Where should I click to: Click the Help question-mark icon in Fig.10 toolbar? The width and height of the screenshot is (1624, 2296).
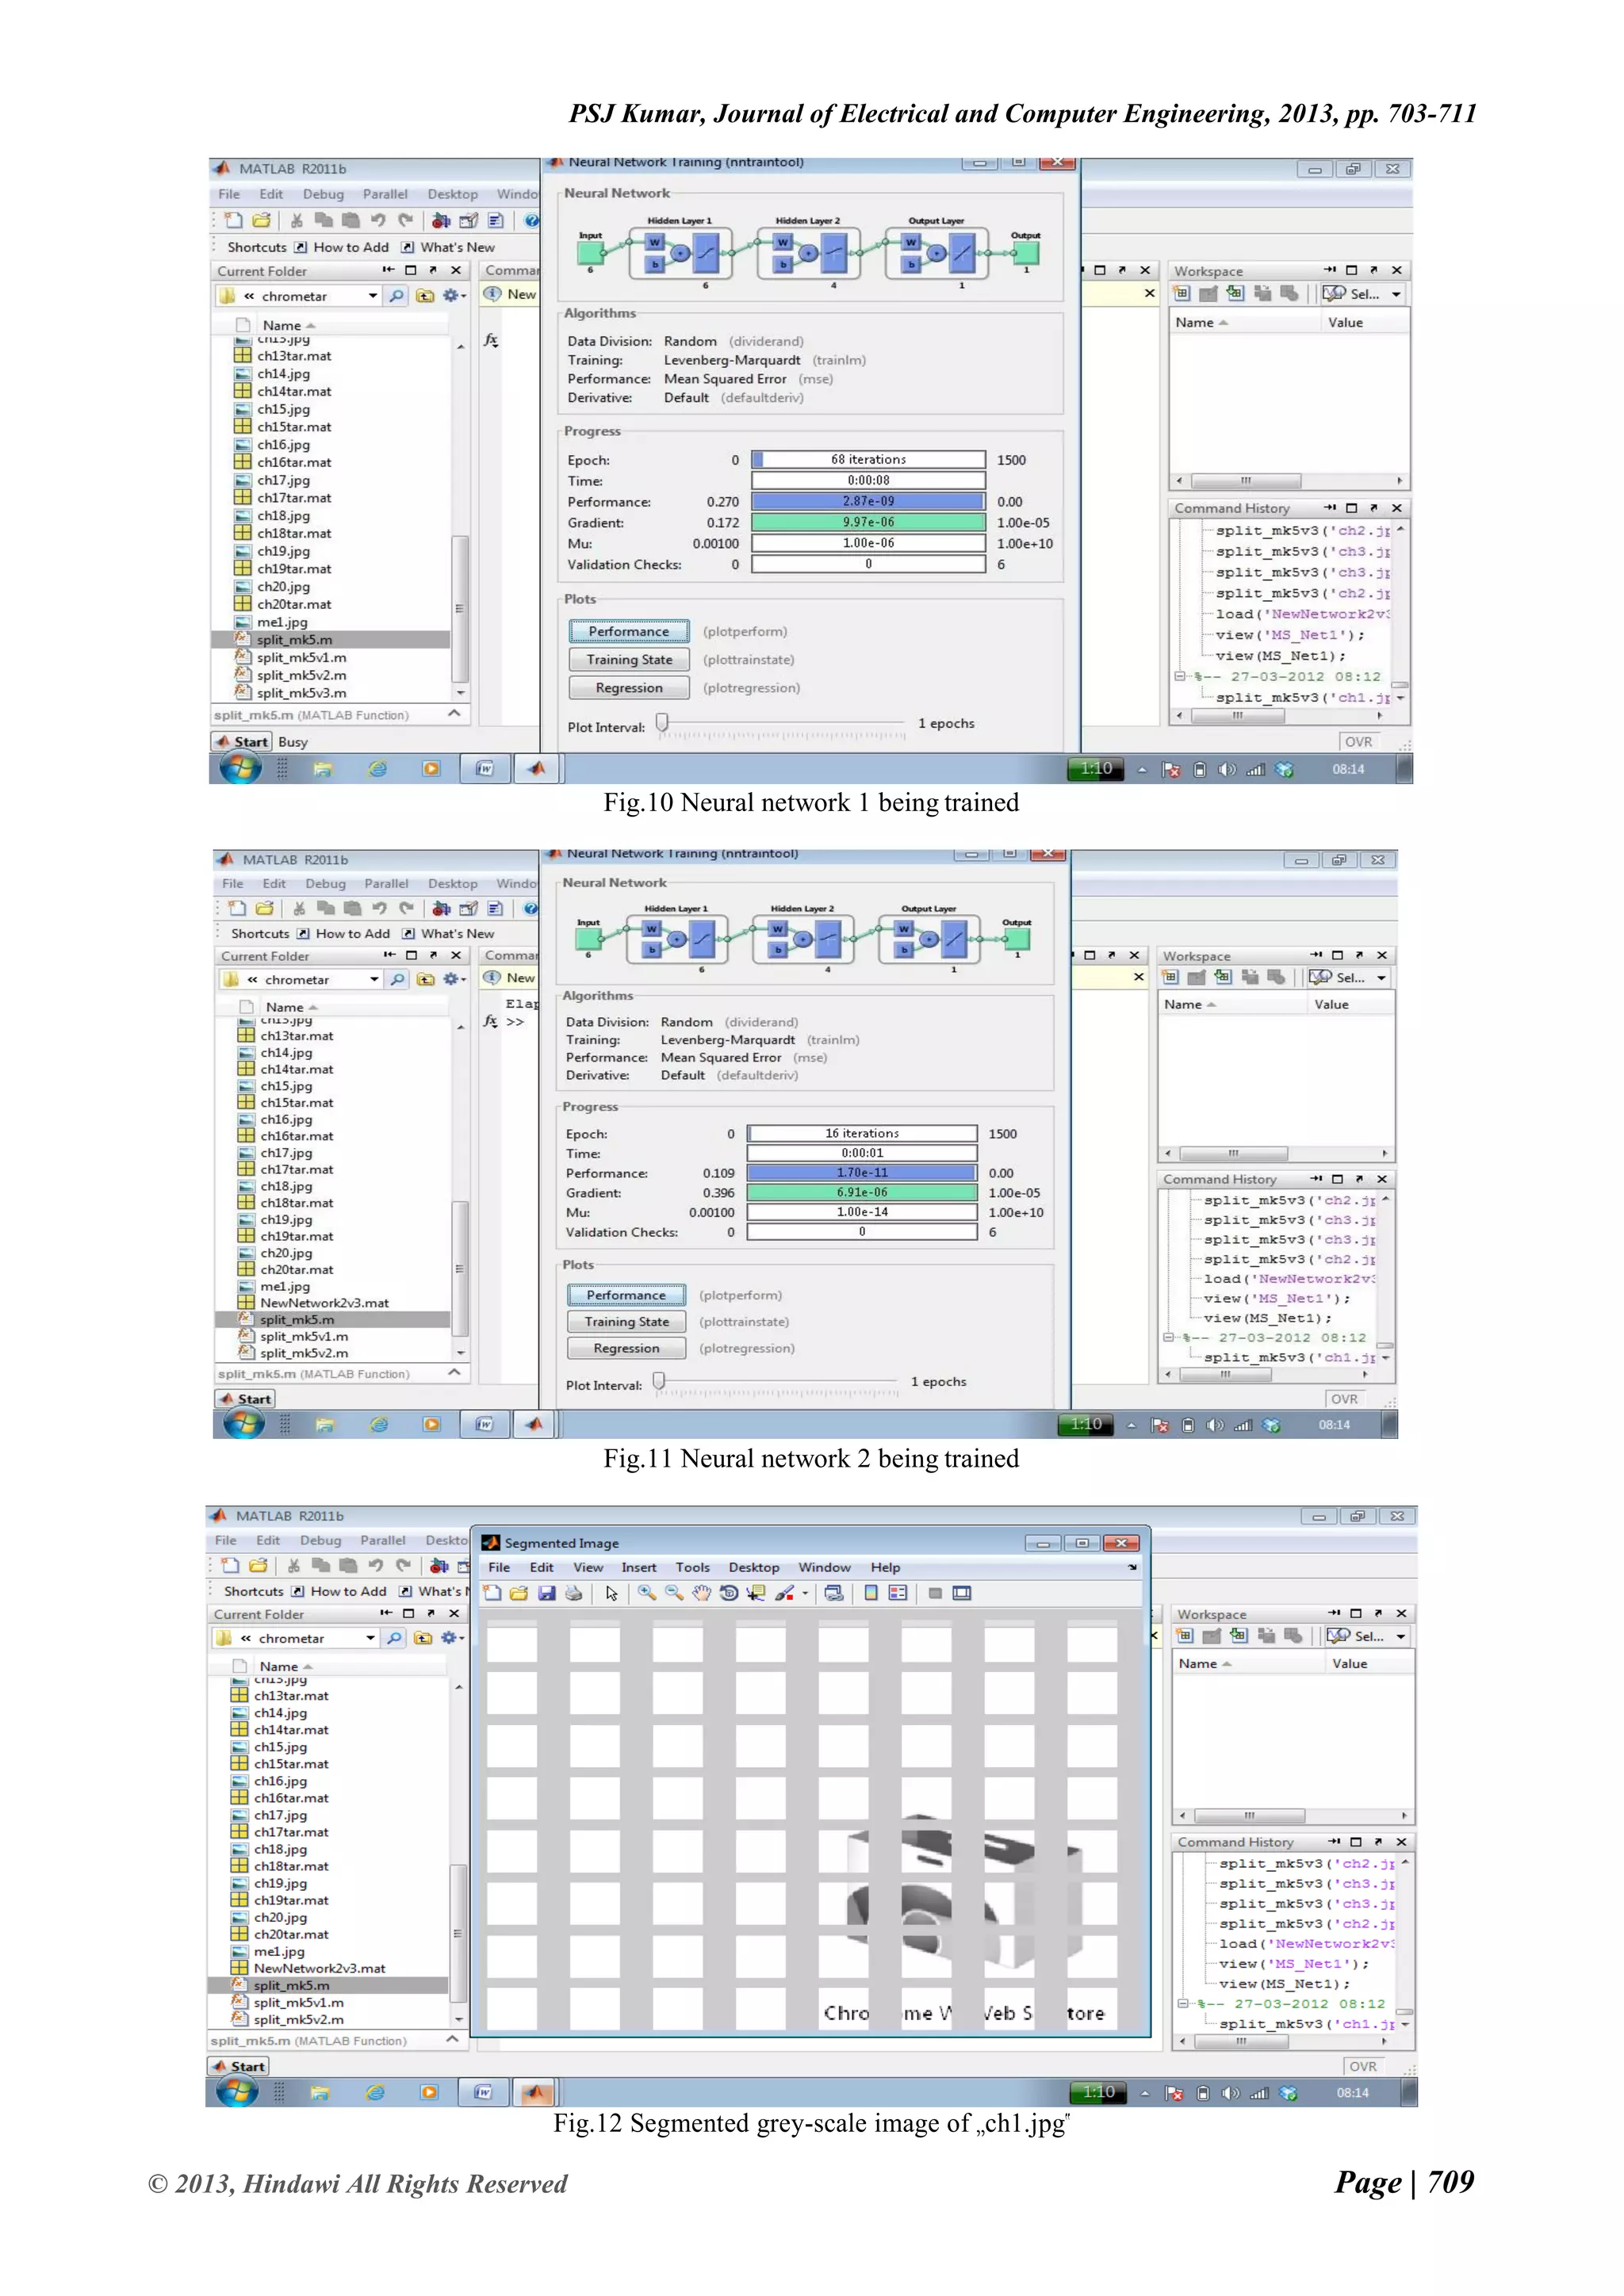click(x=532, y=220)
